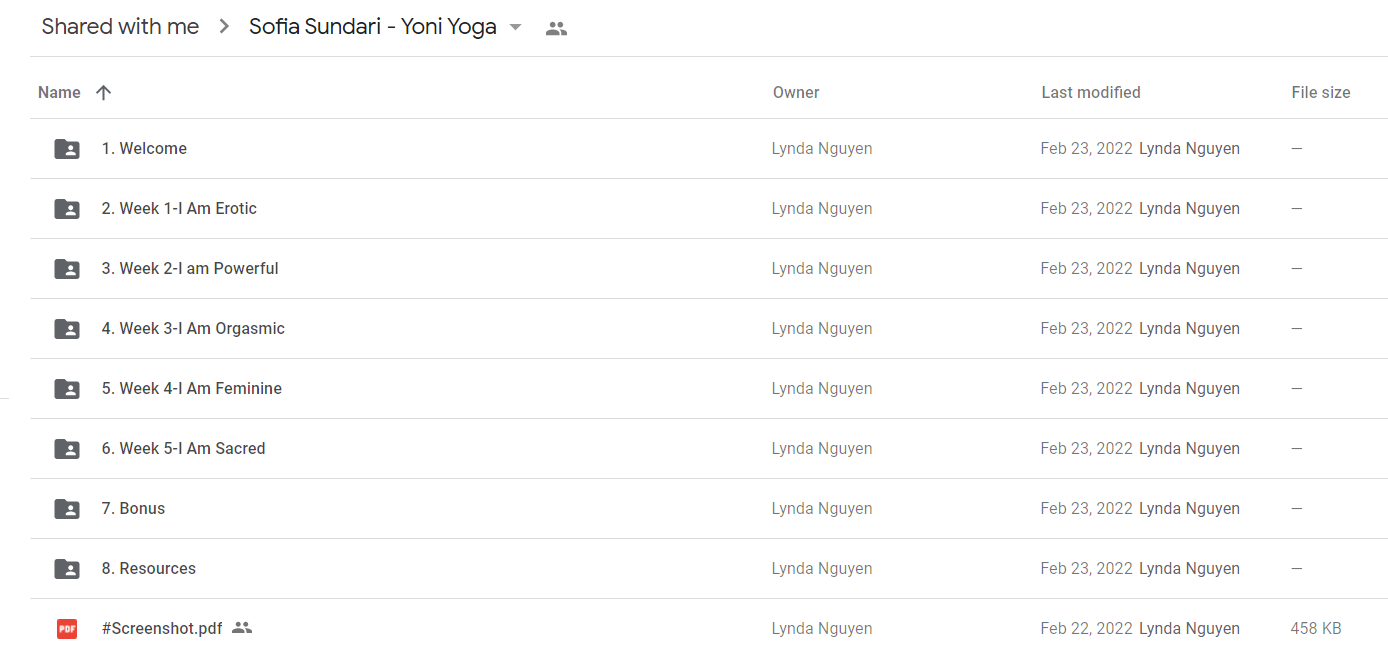The height and width of the screenshot is (654, 1388).
Task: Click the File size column header
Action: 1321,93
